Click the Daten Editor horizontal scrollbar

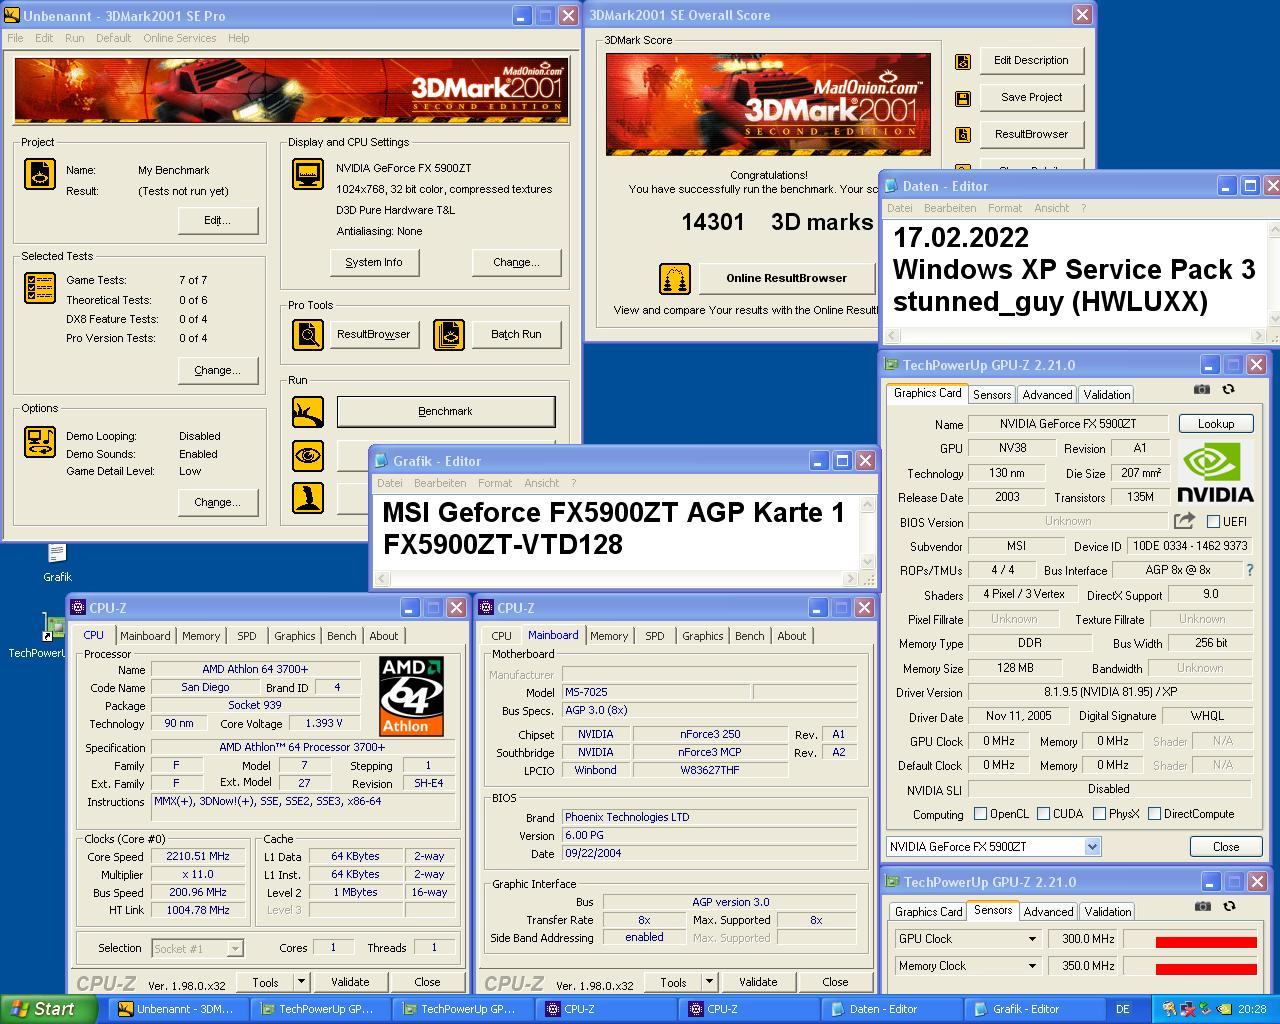(1074, 336)
